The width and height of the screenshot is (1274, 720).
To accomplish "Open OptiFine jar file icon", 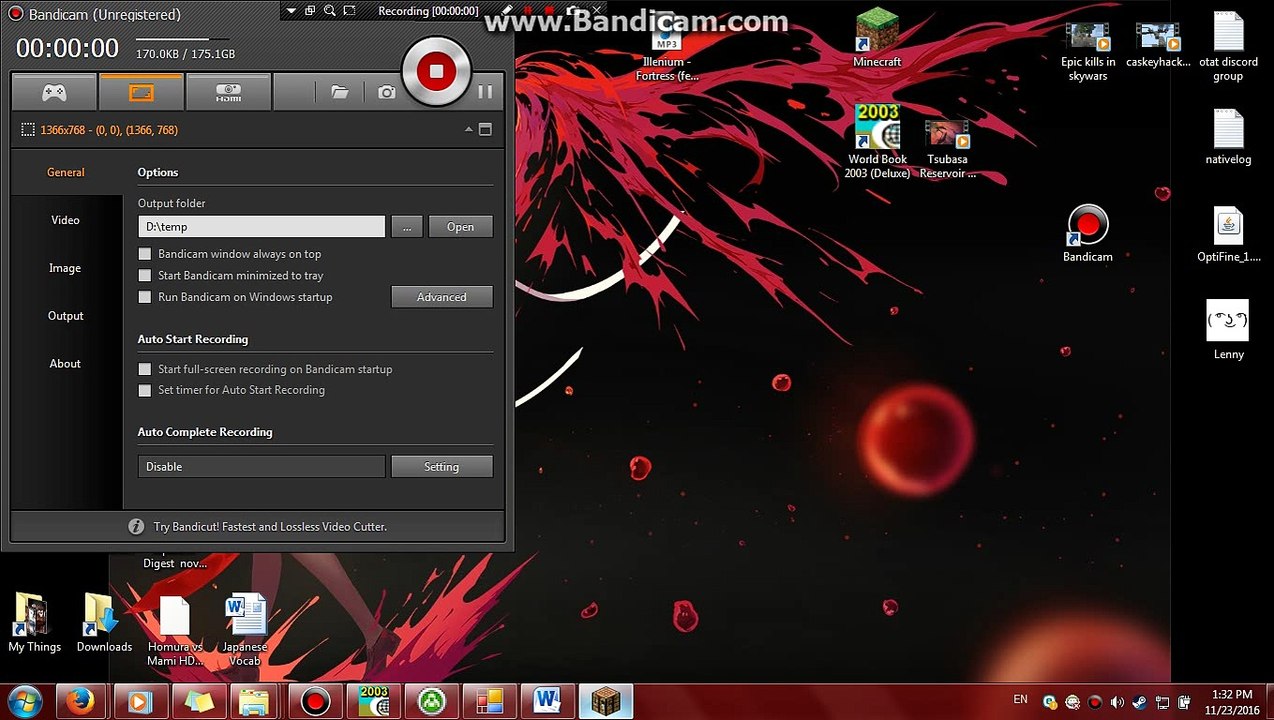I will 1228,236.
